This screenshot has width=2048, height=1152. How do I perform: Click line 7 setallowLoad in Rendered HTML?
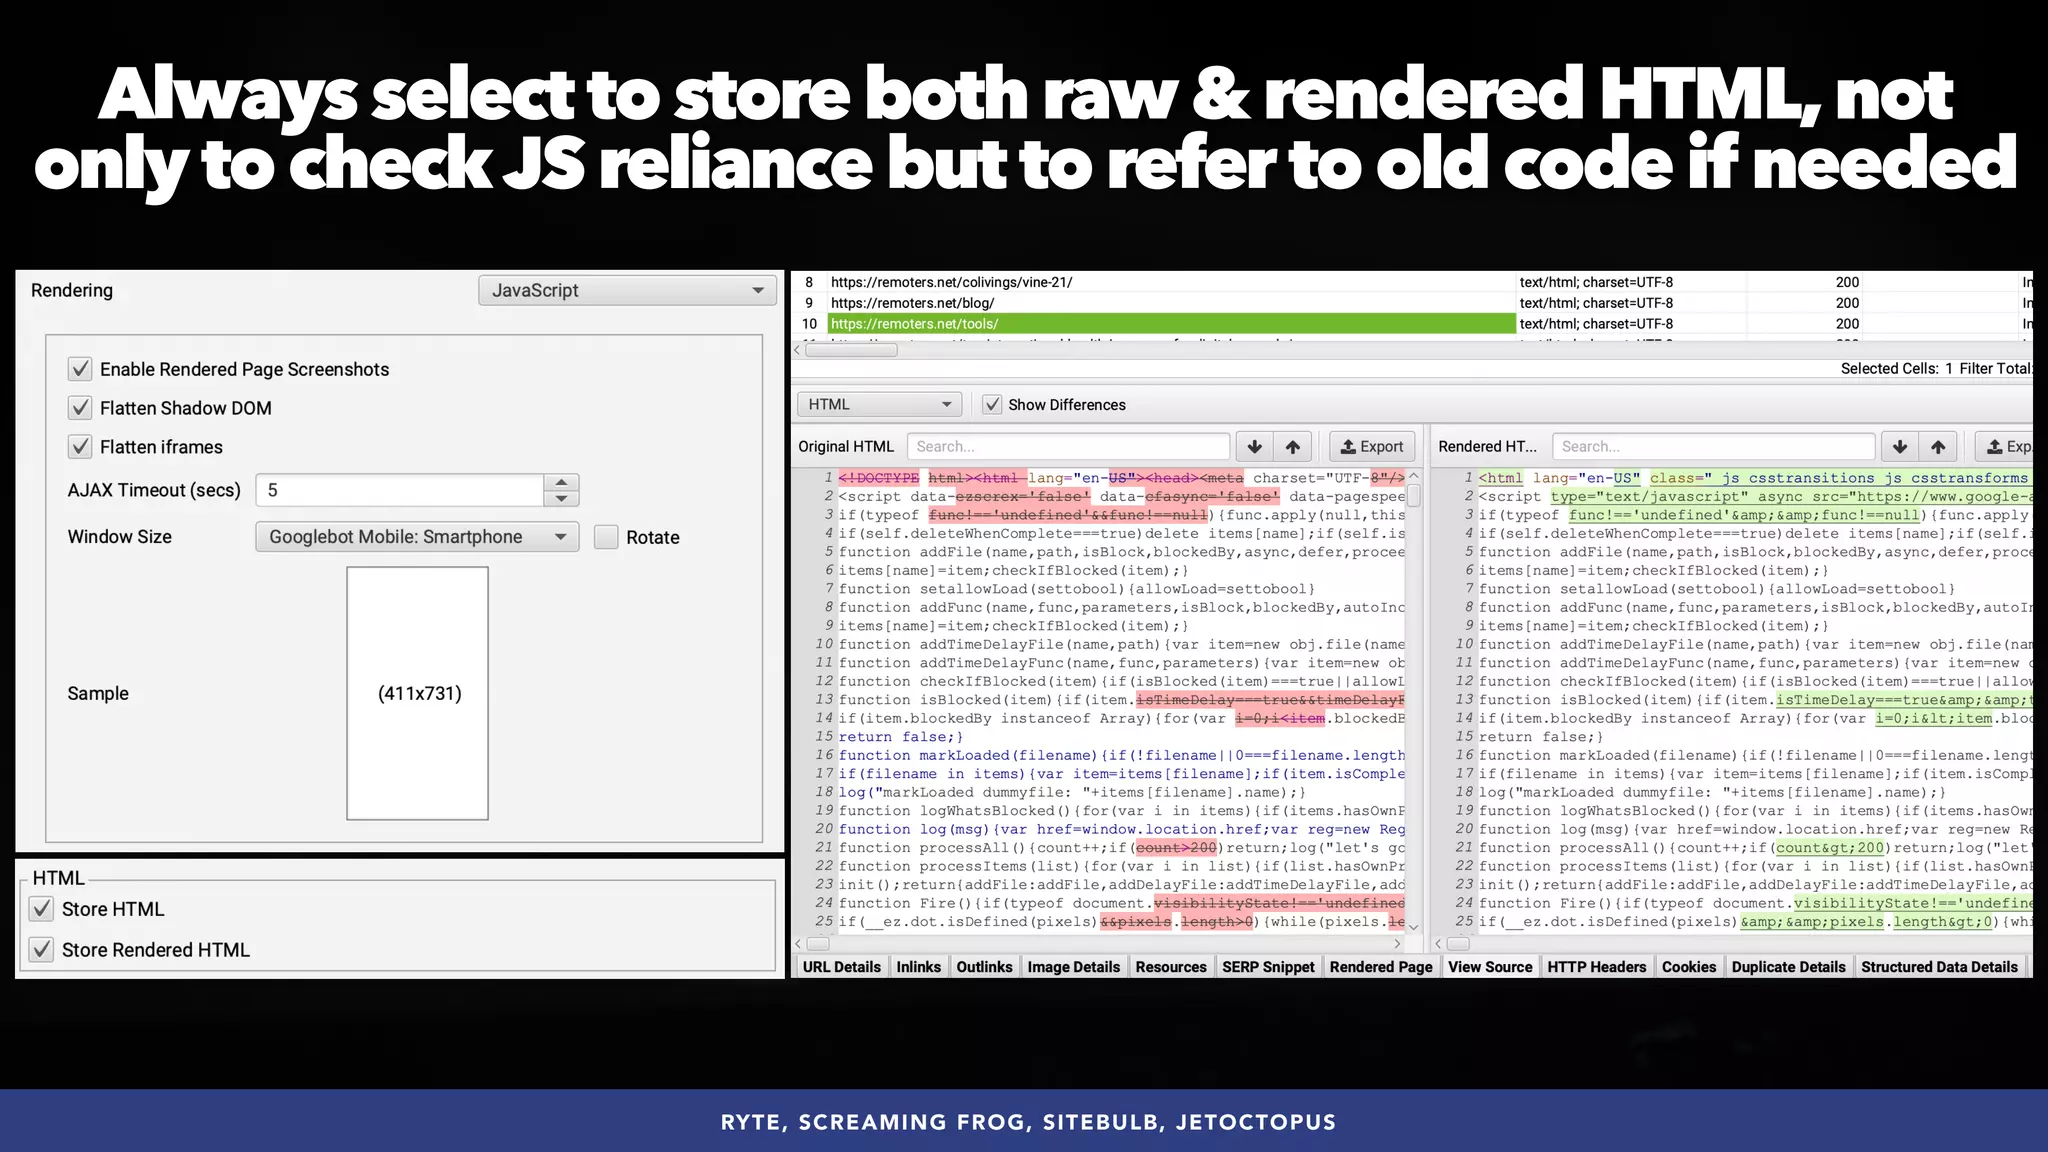pos(1716,589)
